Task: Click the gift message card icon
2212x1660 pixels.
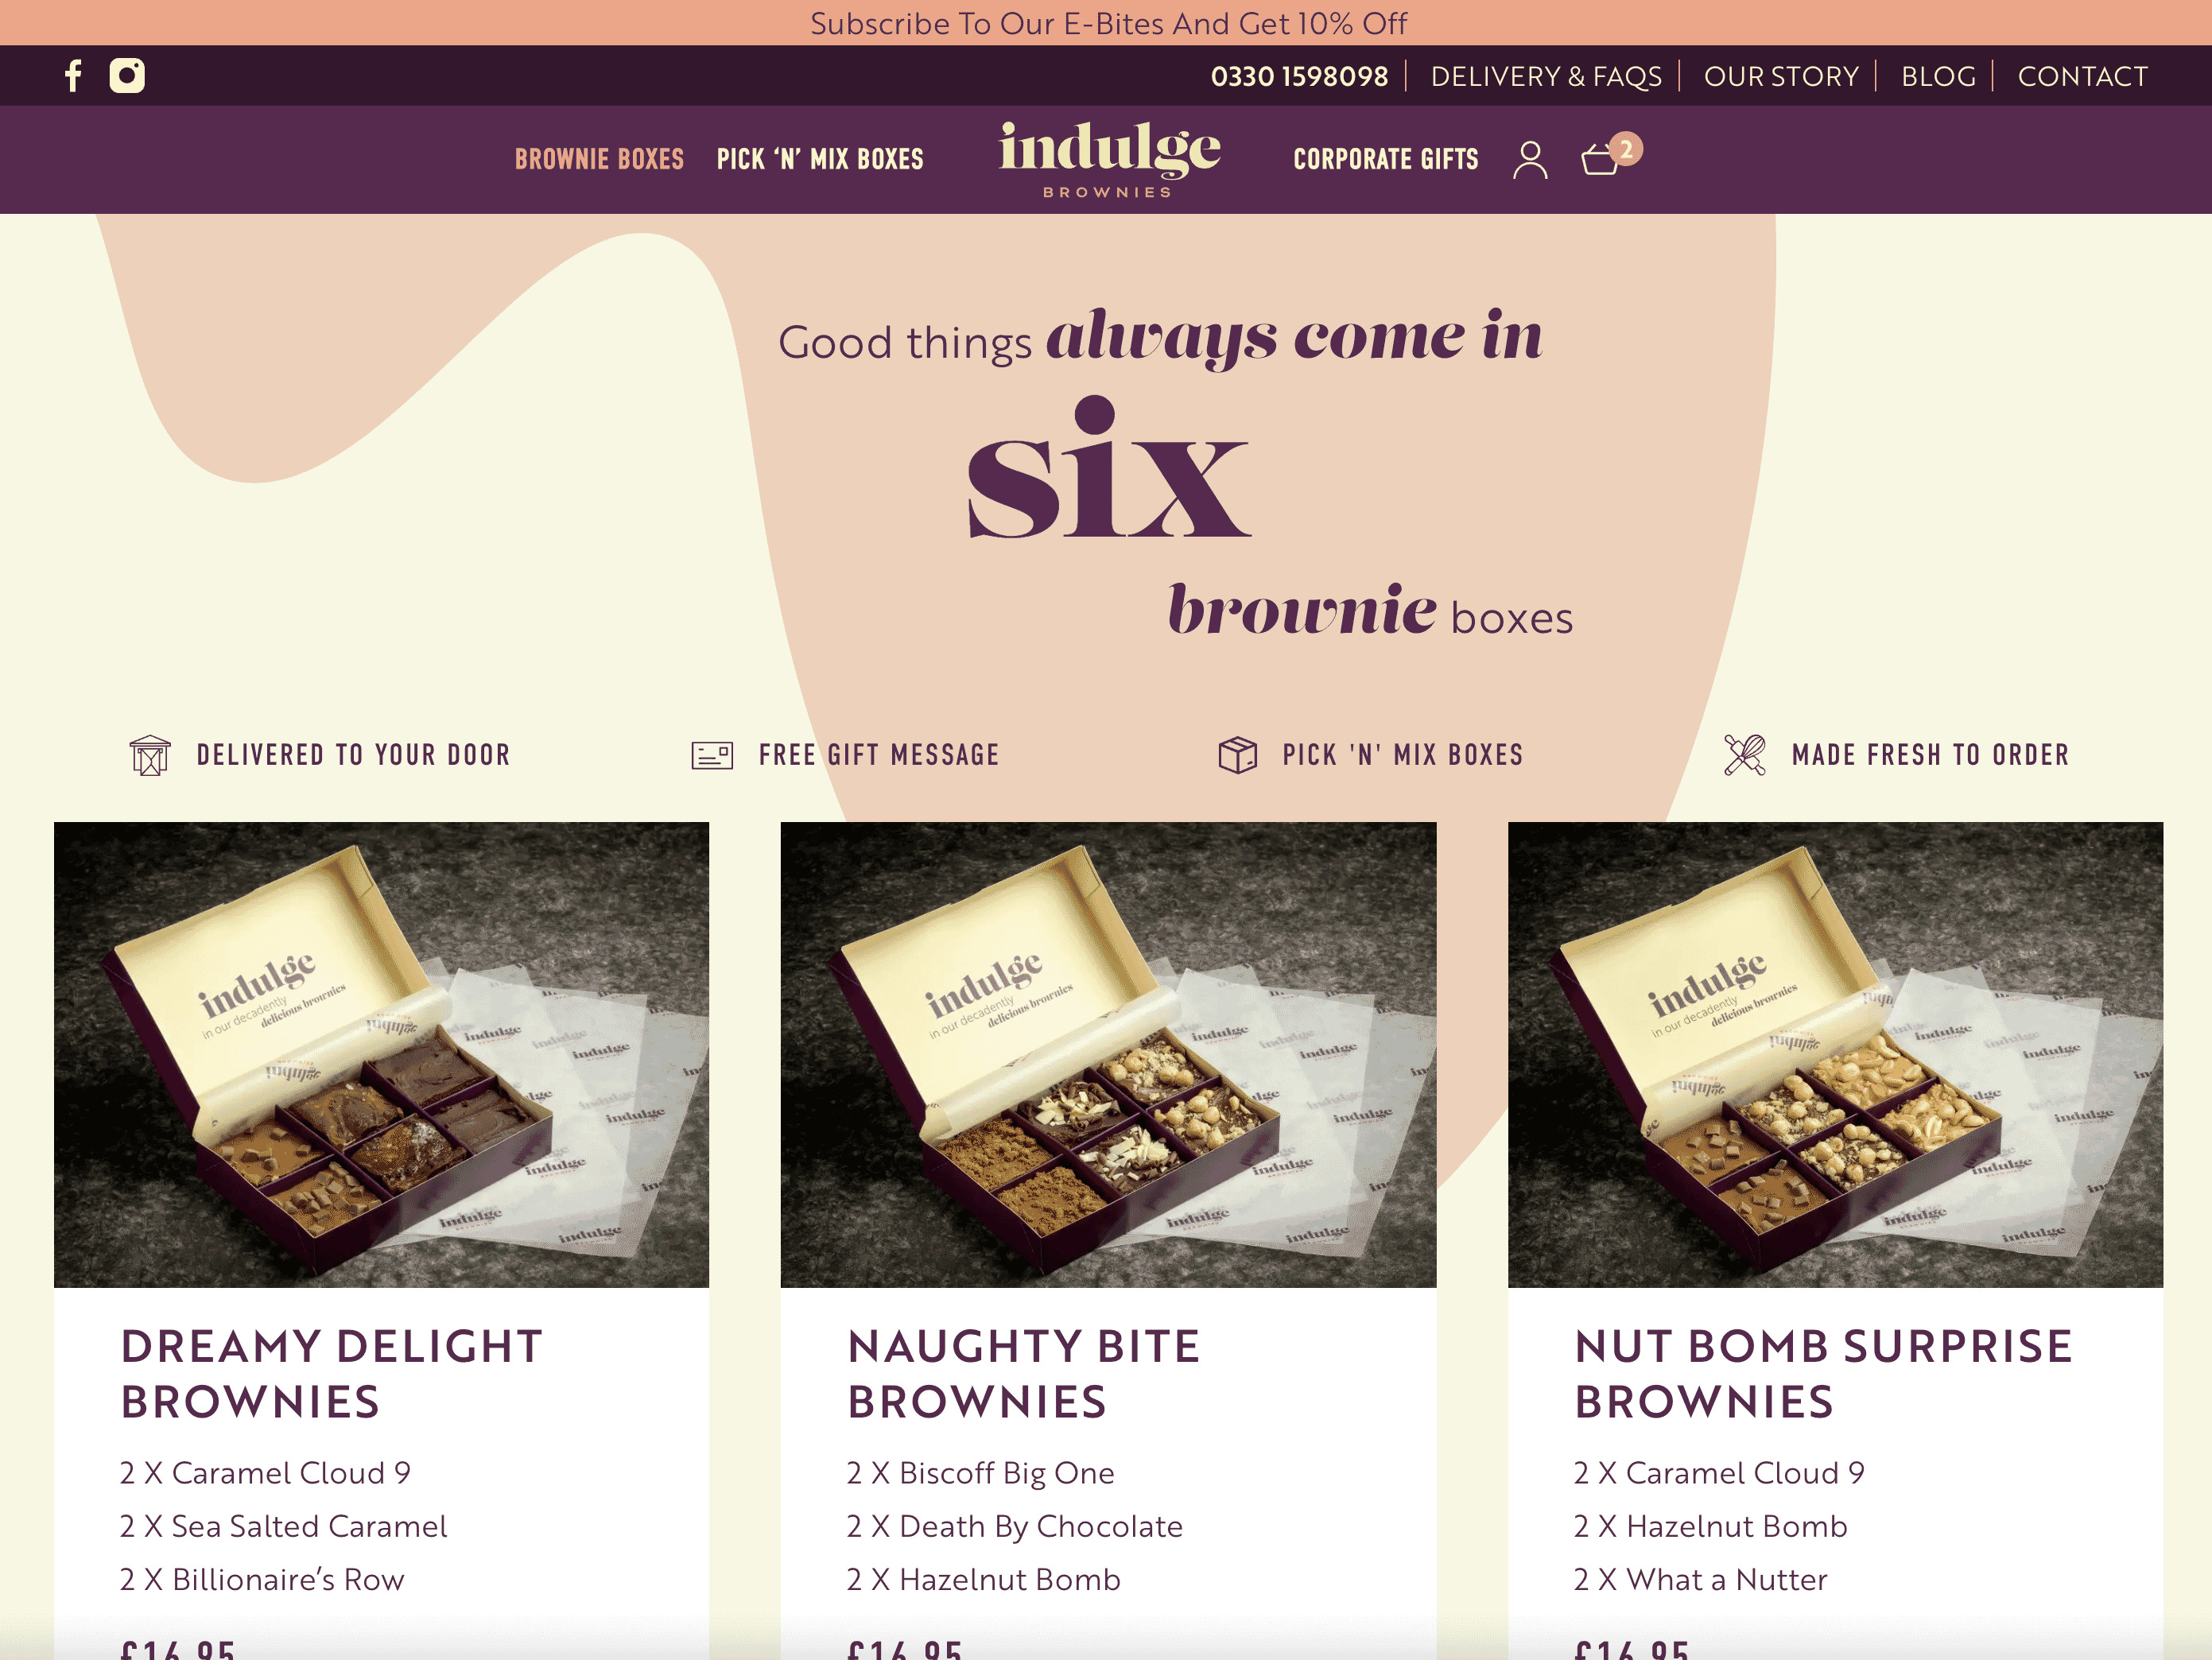Action: point(712,755)
